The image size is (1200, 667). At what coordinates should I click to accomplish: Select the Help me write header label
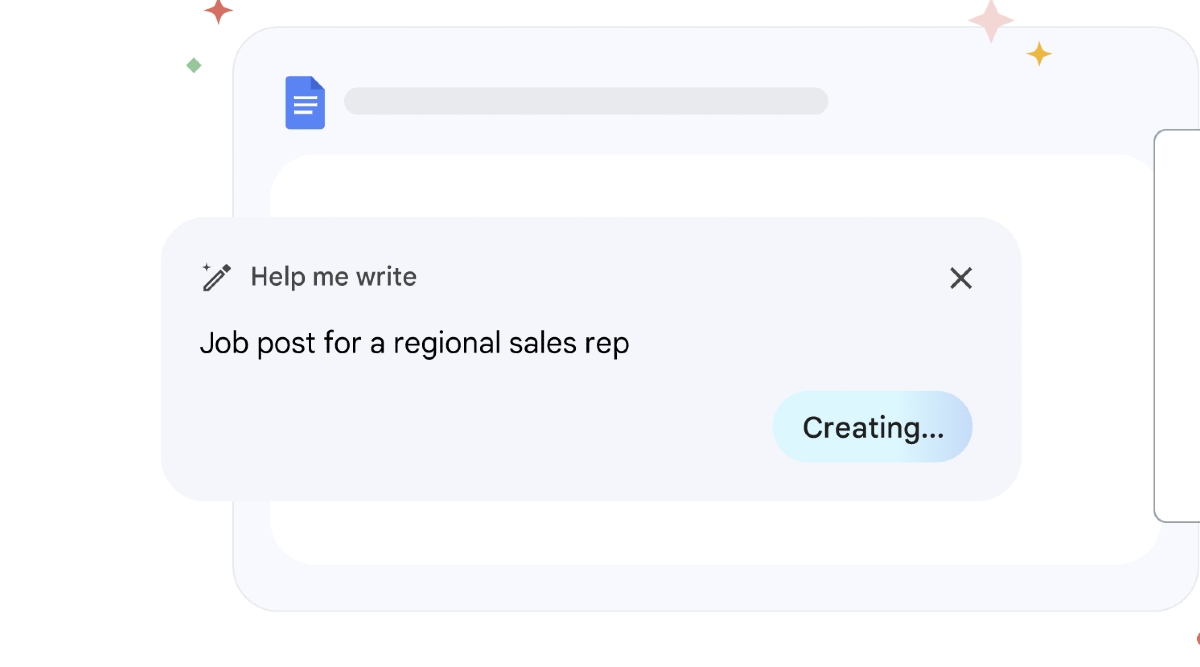[x=334, y=277]
